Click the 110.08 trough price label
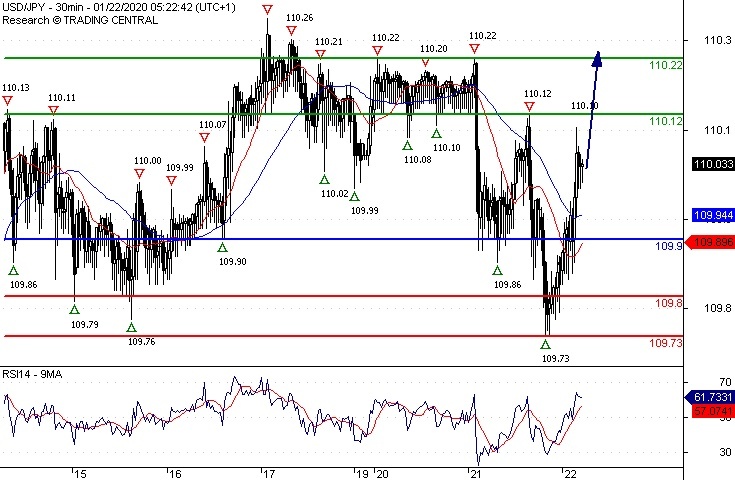Viewport: 735px width, 480px height. (418, 160)
